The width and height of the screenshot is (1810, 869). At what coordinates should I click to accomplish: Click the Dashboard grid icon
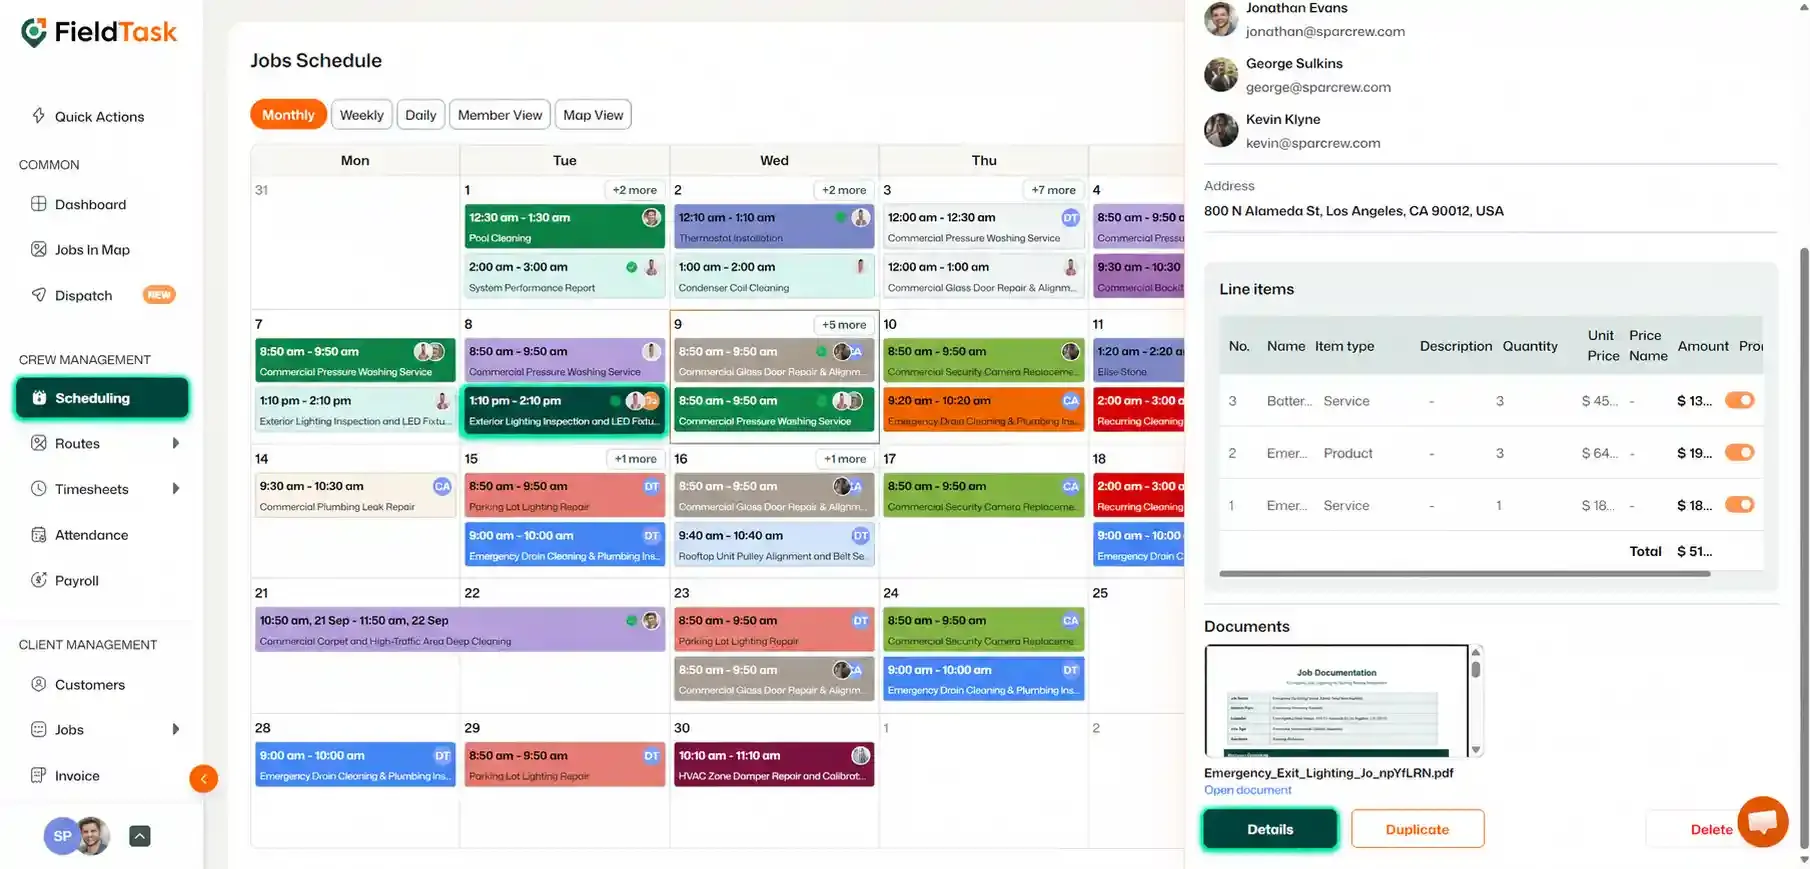pyautogui.click(x=39, y=204)
